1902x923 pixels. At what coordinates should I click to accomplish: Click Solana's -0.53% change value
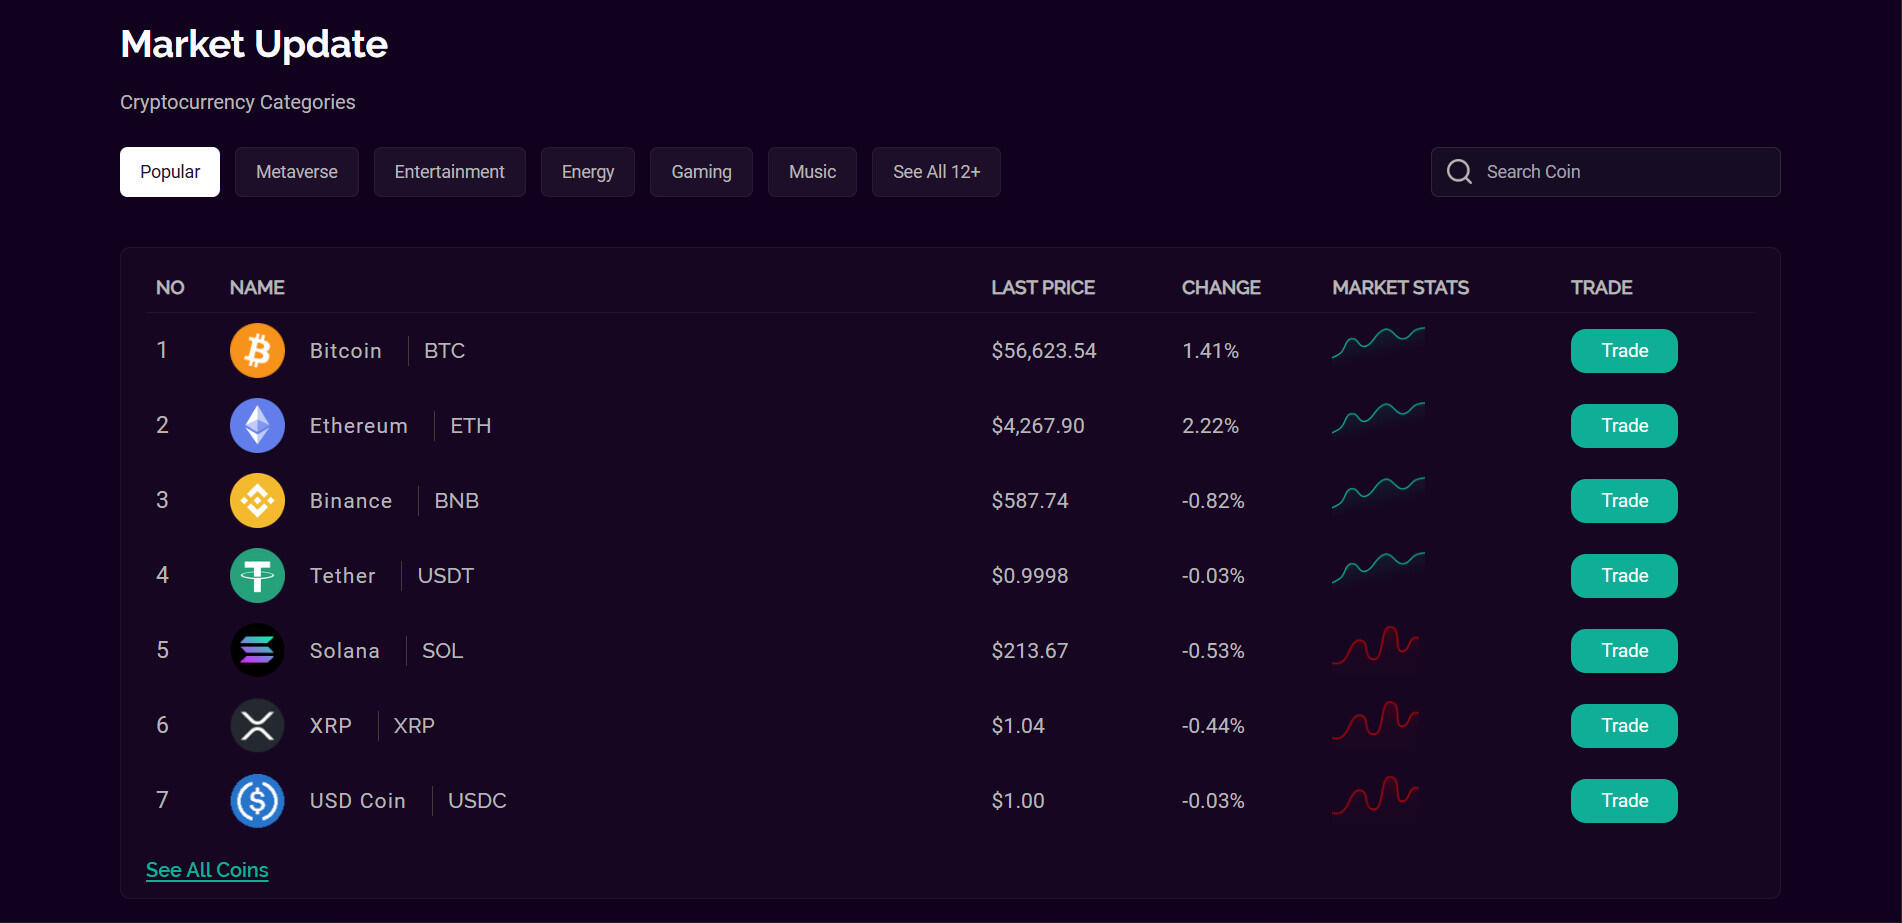tap(1213, 651)
